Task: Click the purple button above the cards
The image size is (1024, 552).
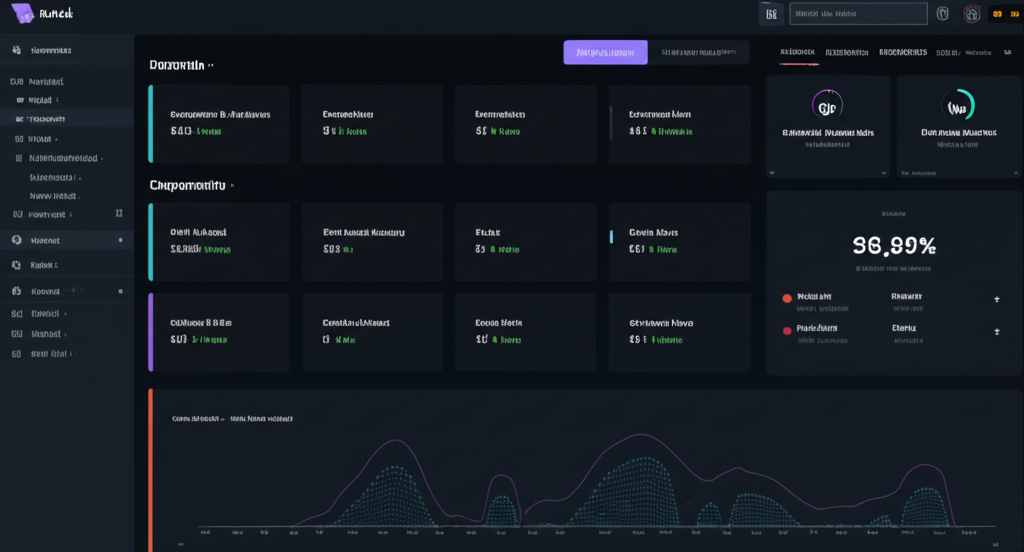Action: [x=605, y=52]
